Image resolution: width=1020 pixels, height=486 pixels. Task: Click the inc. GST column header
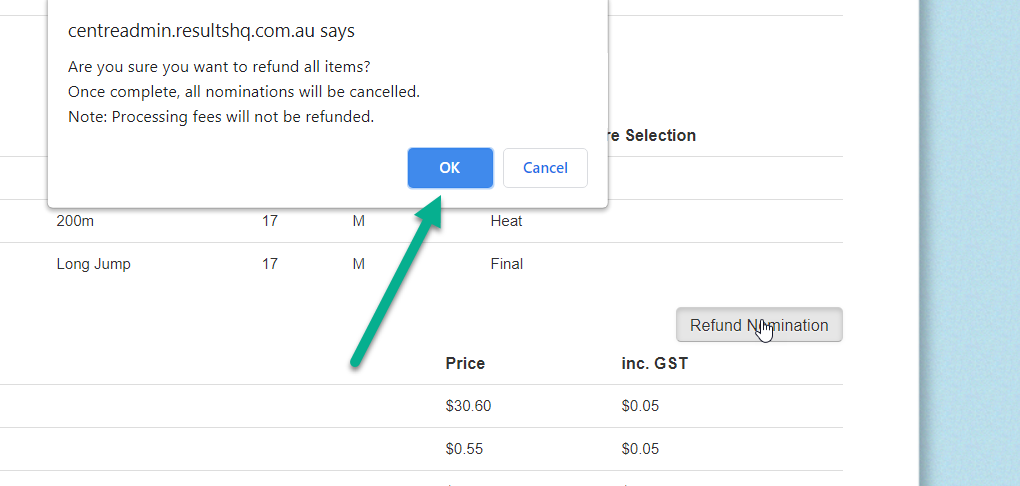click(654, 363)
